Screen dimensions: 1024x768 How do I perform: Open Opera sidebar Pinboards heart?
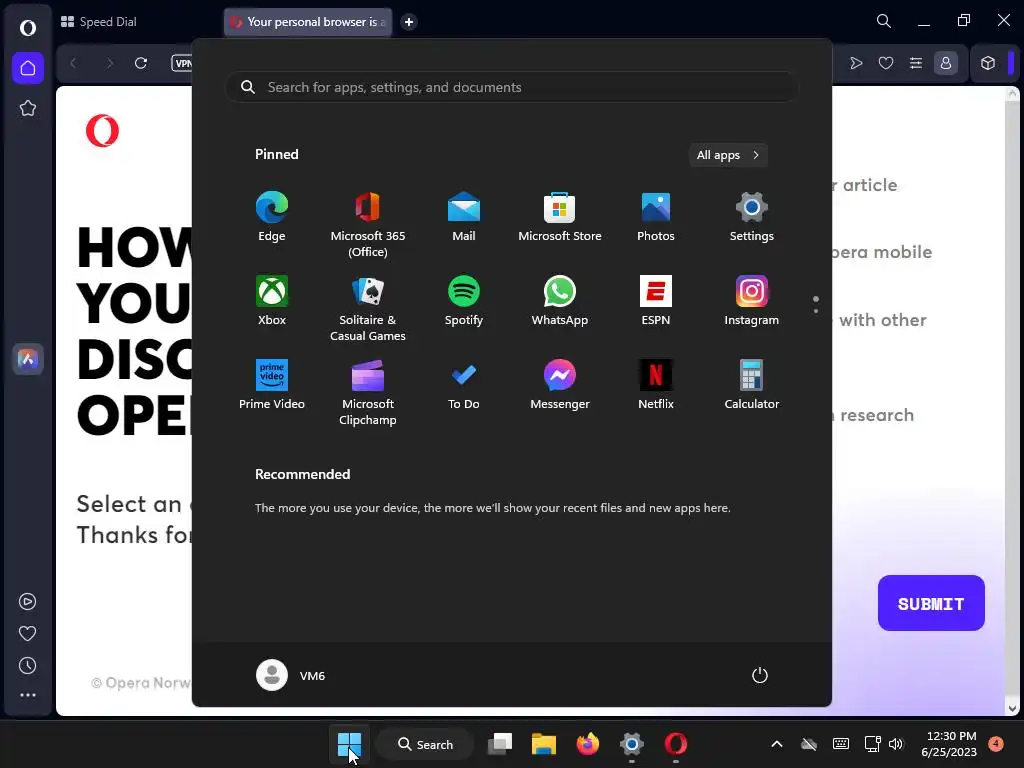point(27,633)
